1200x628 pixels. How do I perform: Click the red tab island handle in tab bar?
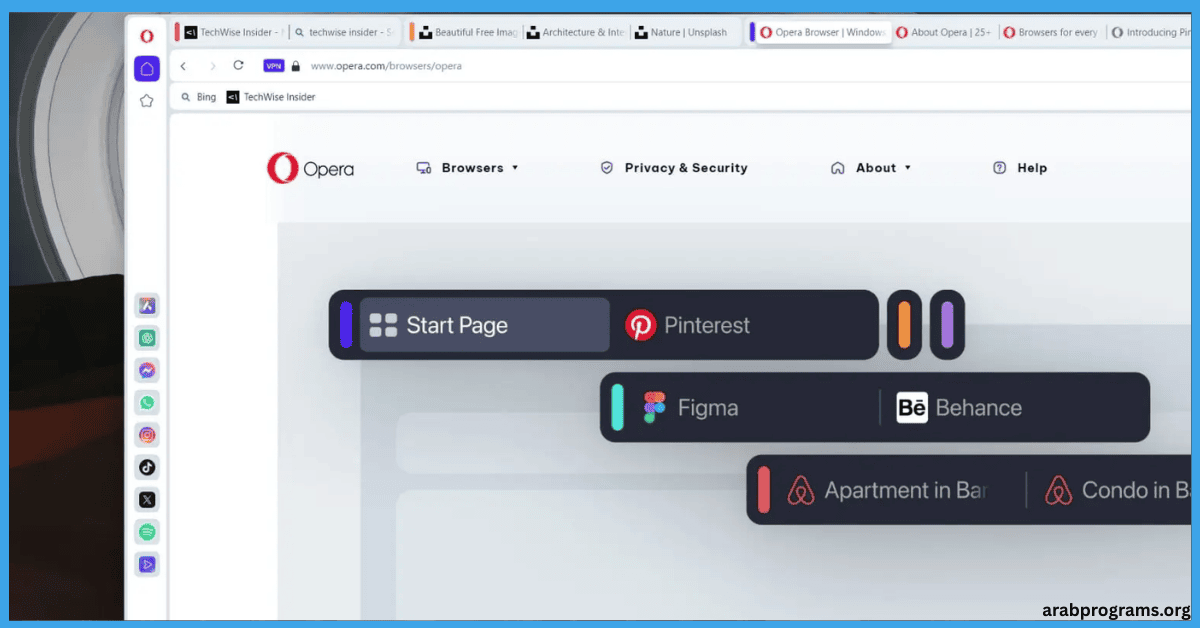[x=177, y=32]
